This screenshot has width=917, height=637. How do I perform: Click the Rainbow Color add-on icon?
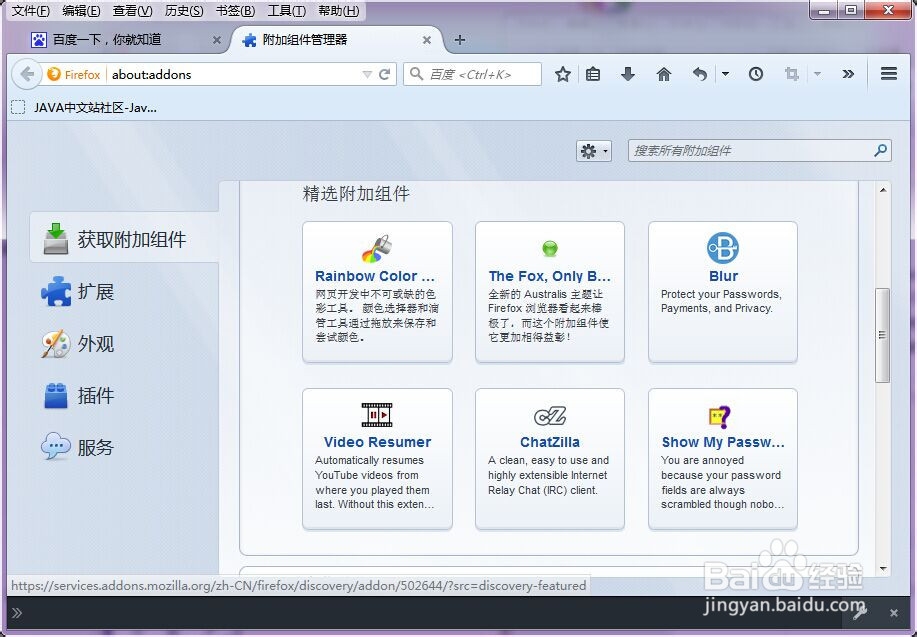coord(377,249)
